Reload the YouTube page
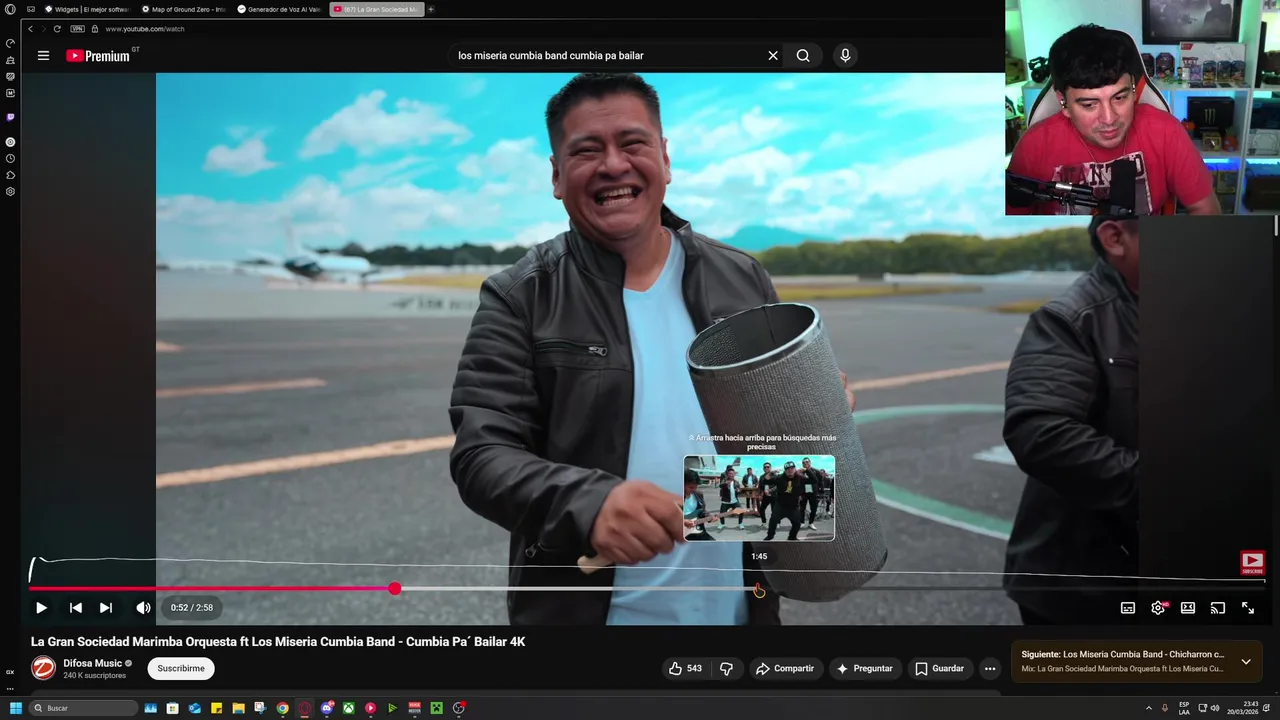 click(x=57, y=29)
